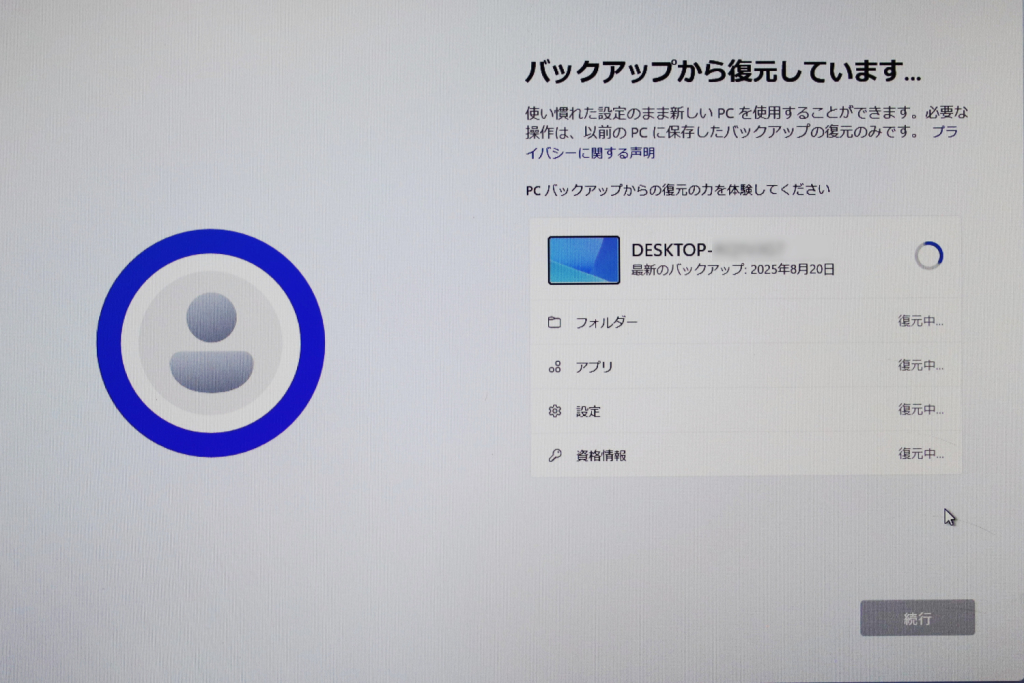The width and height of the screenshot is (1024, 683).
Task: Select the blue PC backup thumbnail
Action: coord(584,260)
